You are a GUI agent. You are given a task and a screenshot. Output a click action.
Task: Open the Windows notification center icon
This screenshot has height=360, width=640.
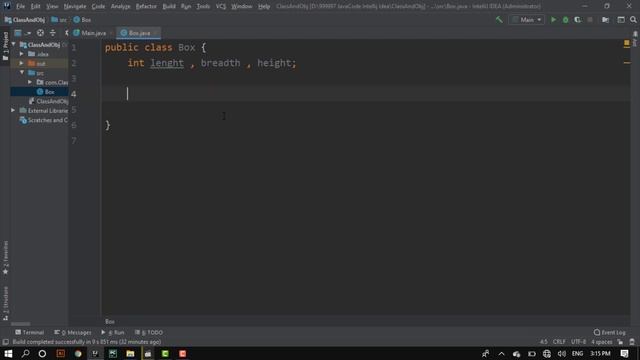click(624, 353)
